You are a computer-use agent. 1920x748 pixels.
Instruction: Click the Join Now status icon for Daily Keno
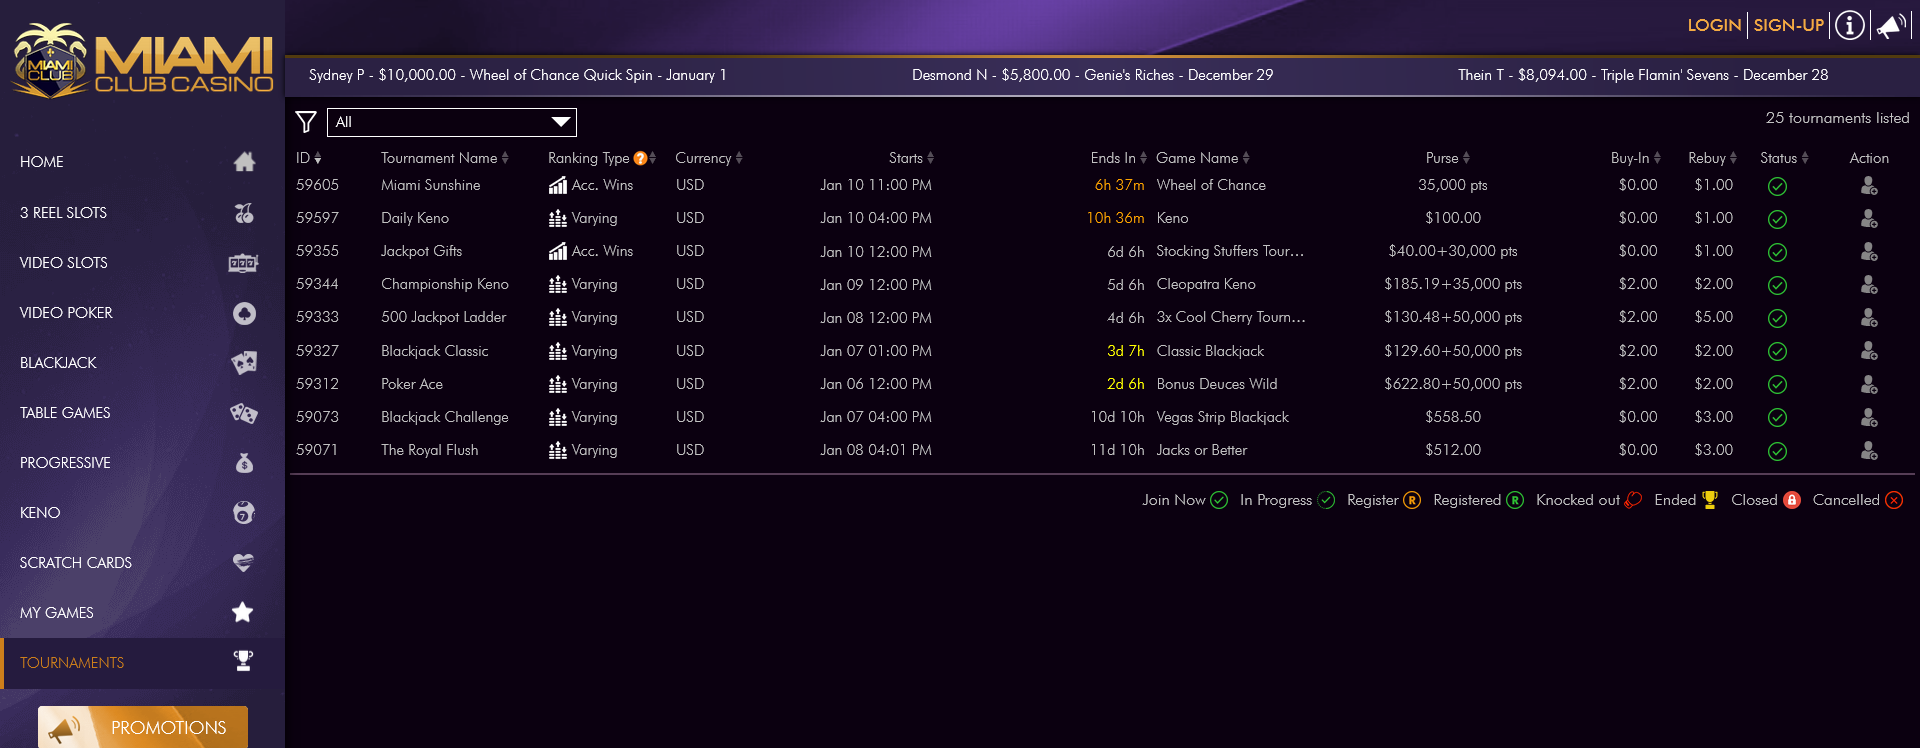click(x=1777, y=219)
